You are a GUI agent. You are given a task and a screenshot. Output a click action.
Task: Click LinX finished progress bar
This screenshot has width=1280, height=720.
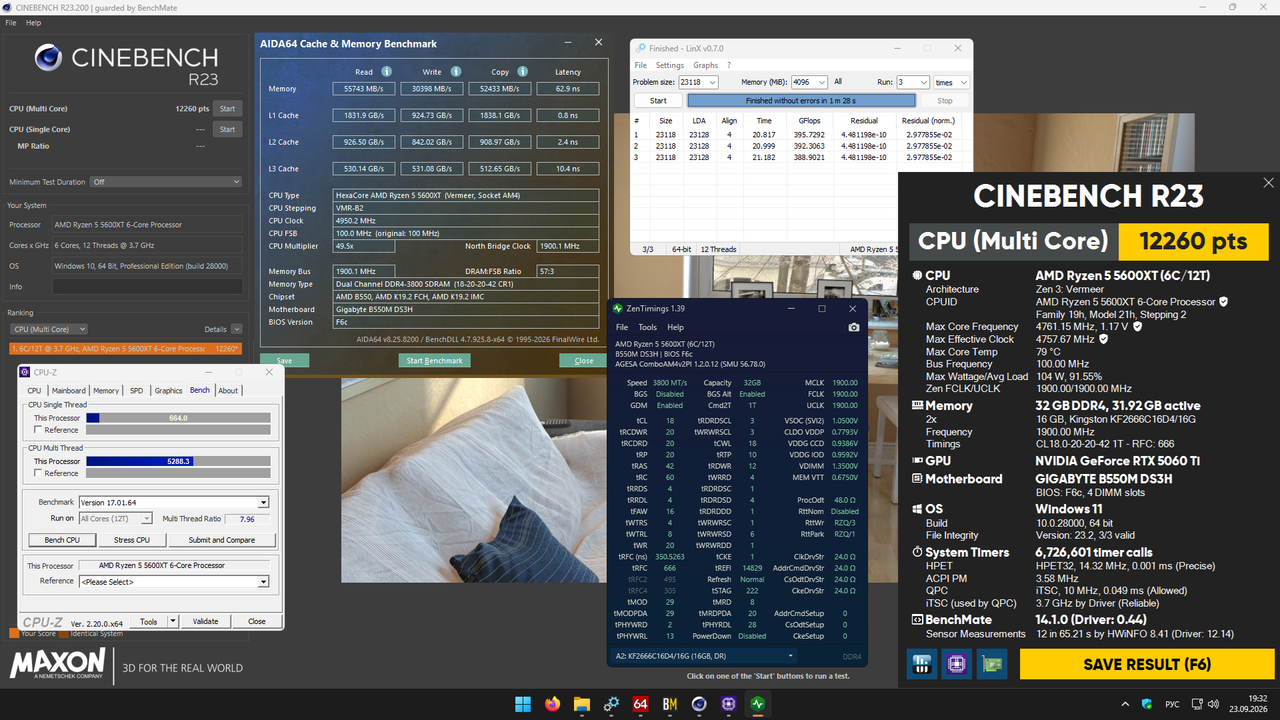click(801, 101)
